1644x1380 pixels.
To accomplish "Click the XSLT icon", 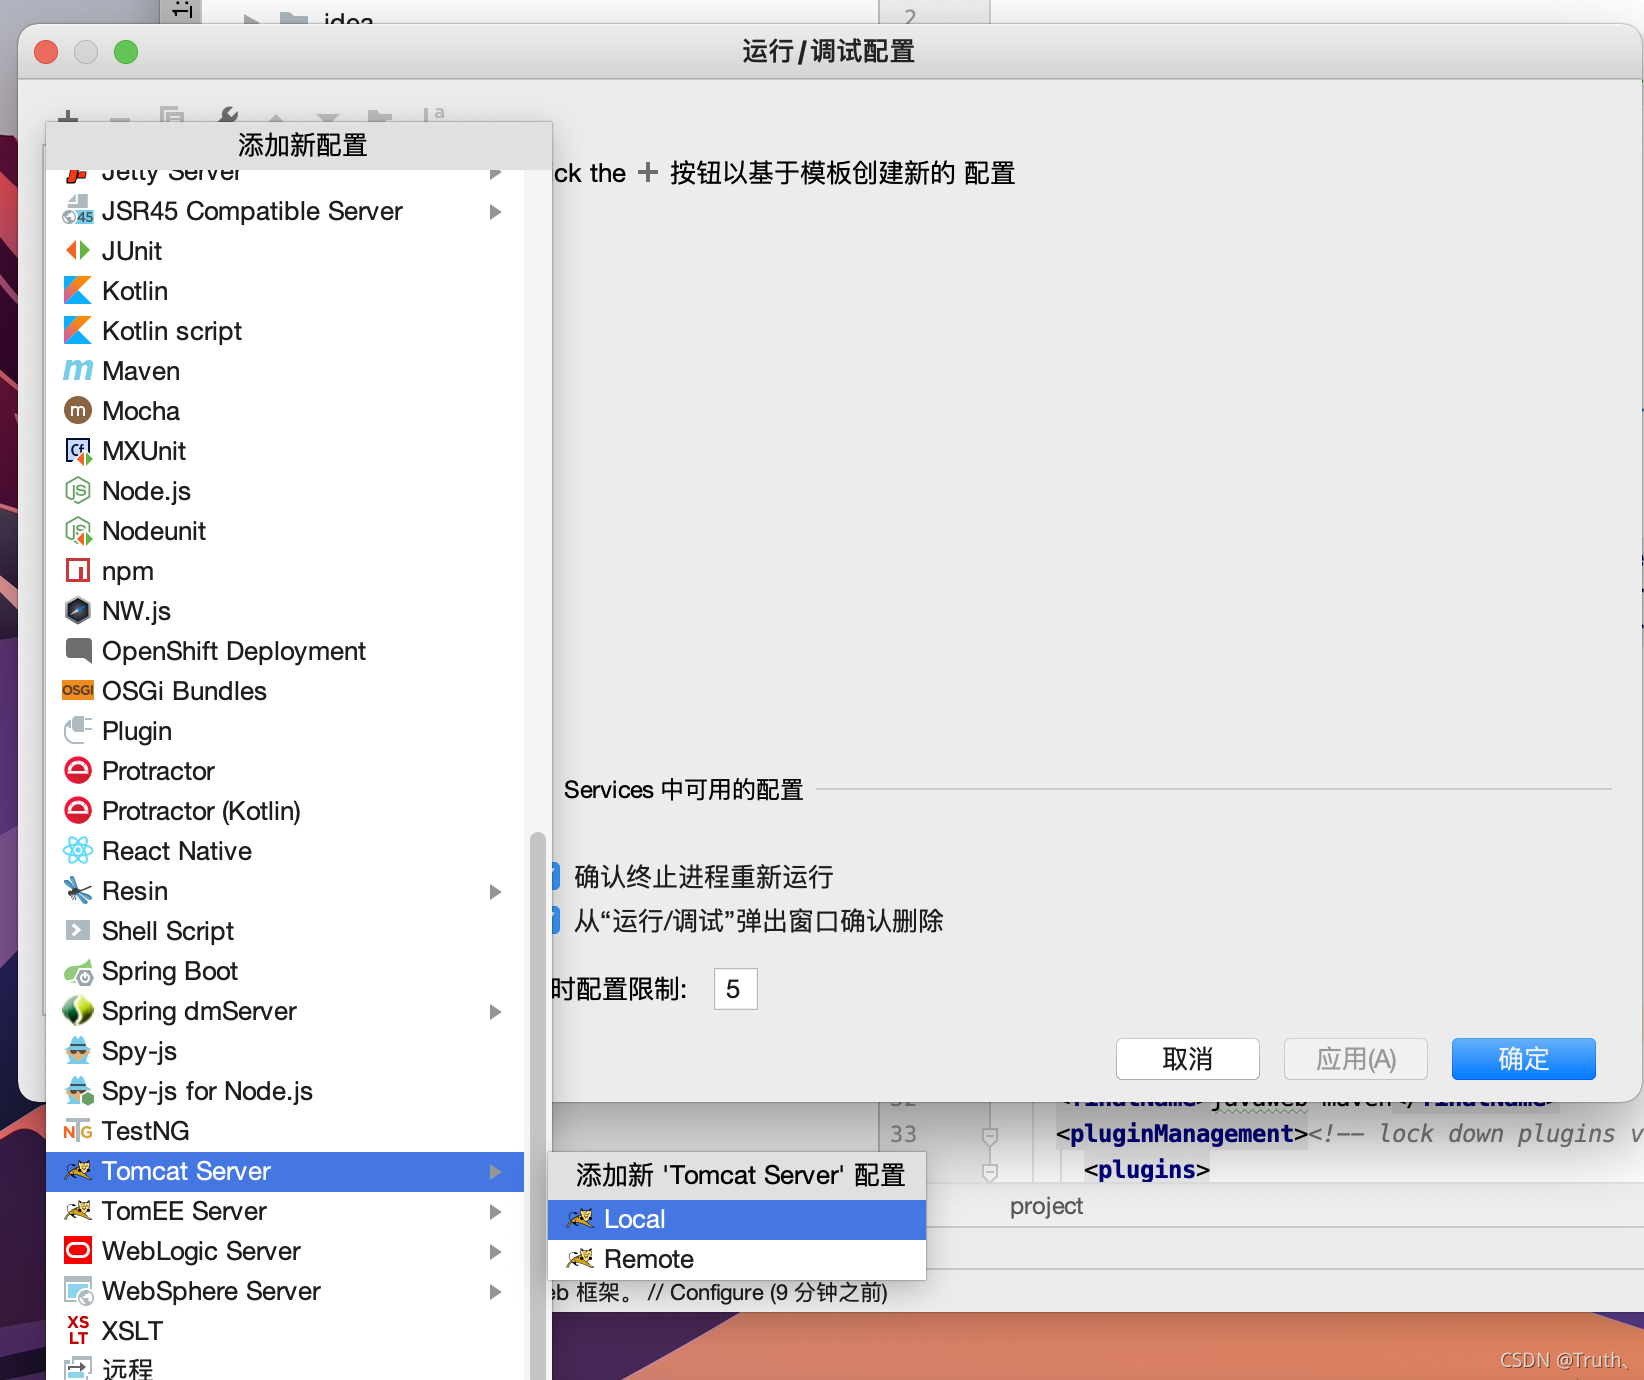I will coord(78,1330).
